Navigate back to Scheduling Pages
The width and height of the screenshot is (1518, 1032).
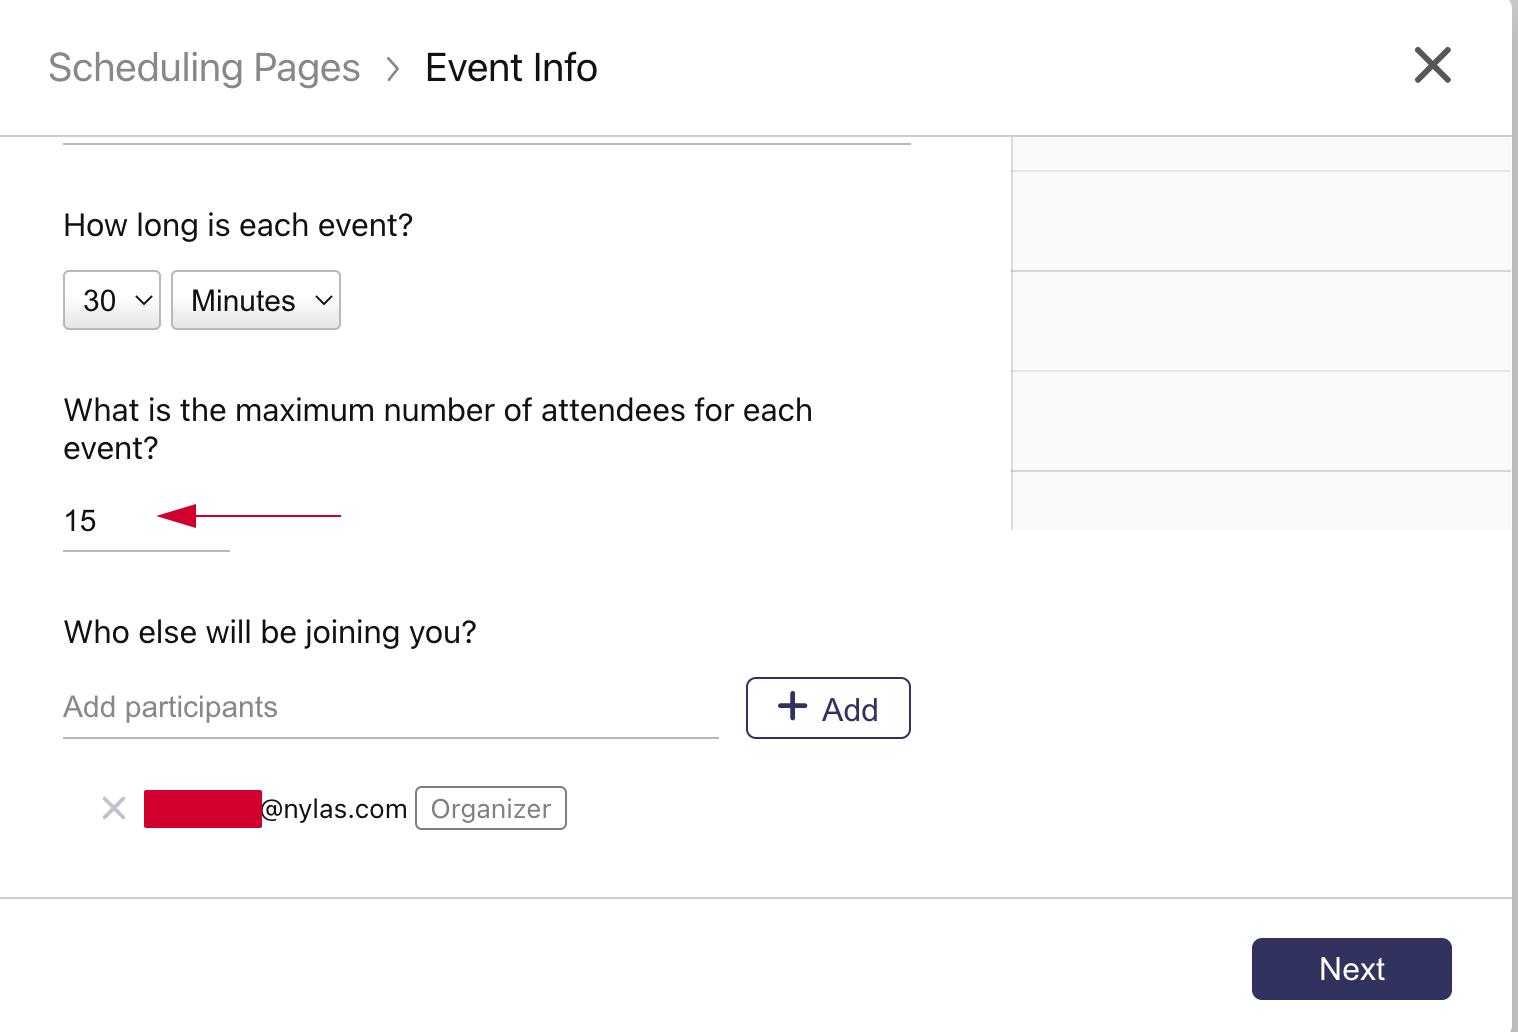[204, 67]
